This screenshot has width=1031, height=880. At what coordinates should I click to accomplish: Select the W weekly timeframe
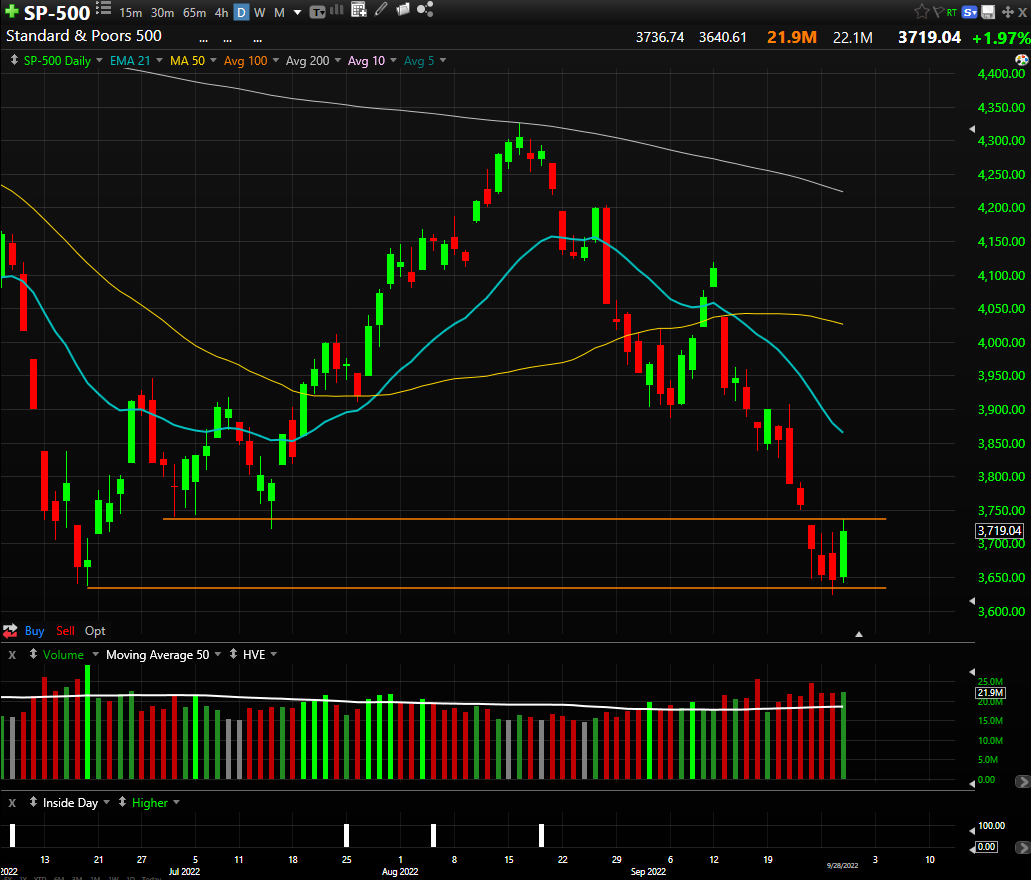[x=260, y=12]
